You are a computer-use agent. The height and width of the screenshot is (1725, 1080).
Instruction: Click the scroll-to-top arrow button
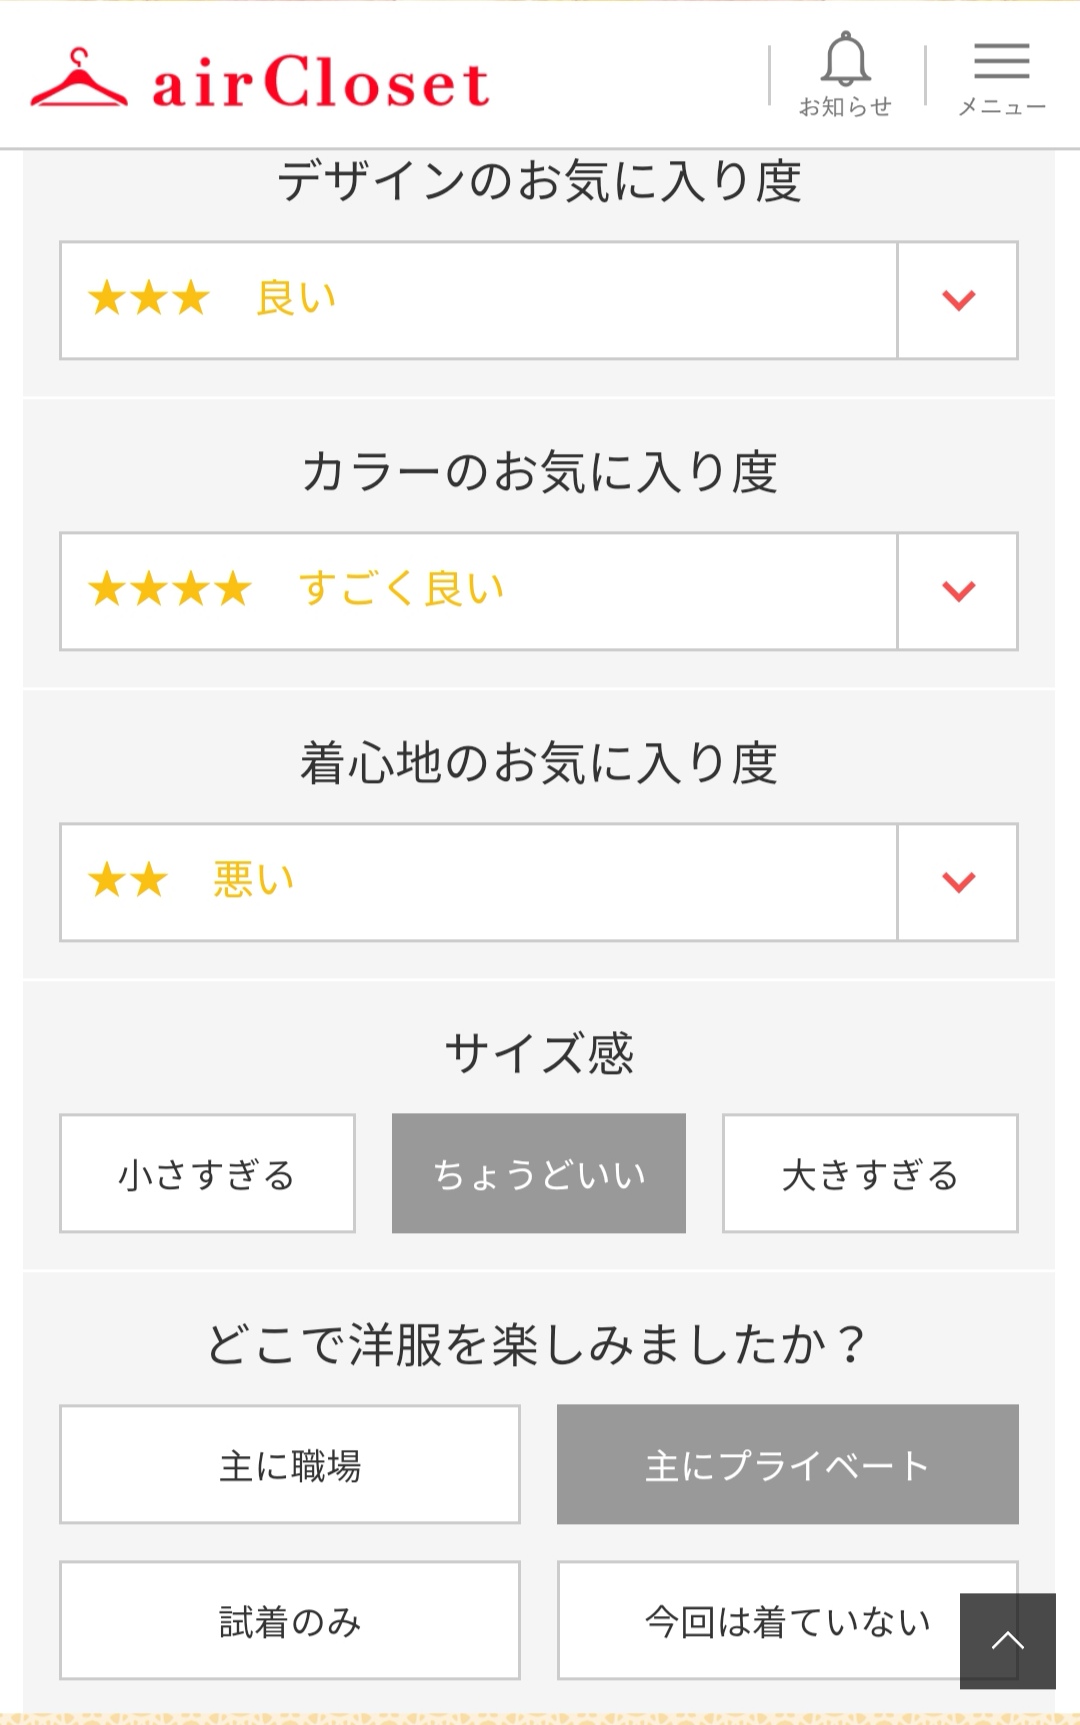pos(1007,1640)
